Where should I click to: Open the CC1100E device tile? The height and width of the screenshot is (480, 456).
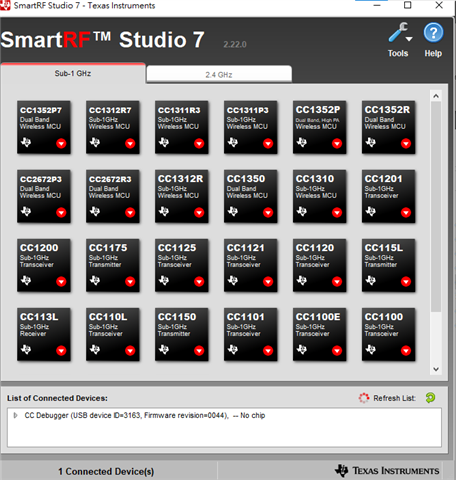320,334
